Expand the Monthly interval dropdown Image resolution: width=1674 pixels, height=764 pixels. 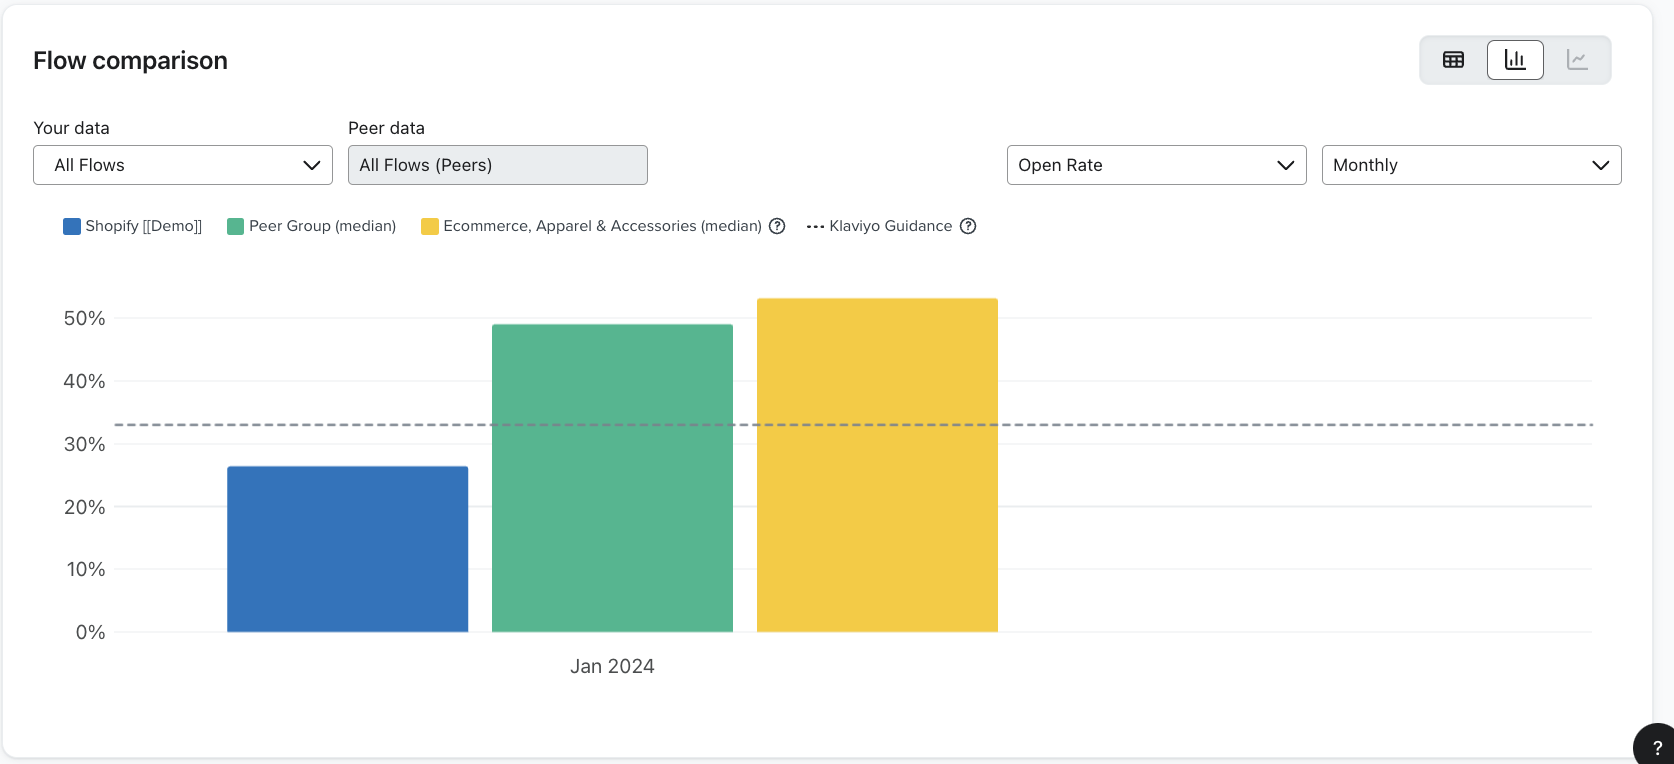point(1471,165)
